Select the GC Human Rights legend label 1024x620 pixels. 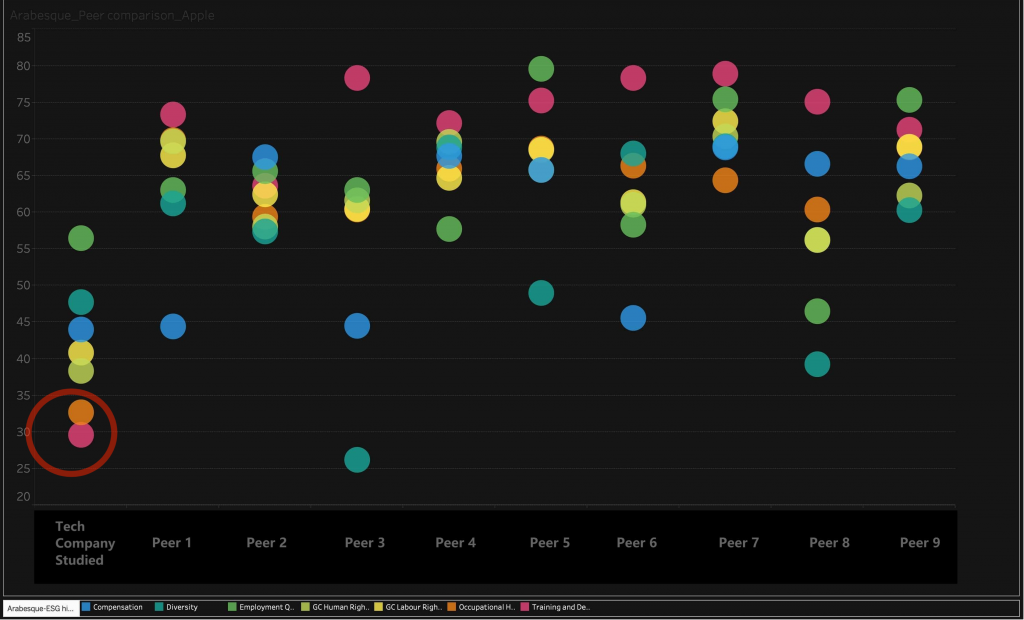tap(341, 607)
